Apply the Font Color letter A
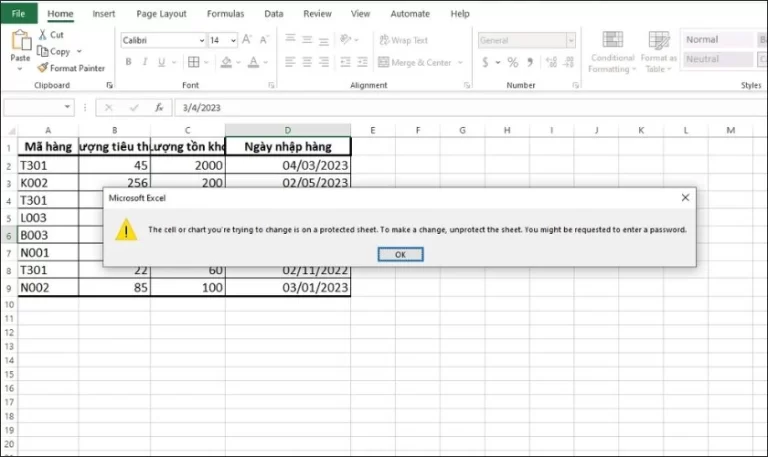 pos(253,62)
